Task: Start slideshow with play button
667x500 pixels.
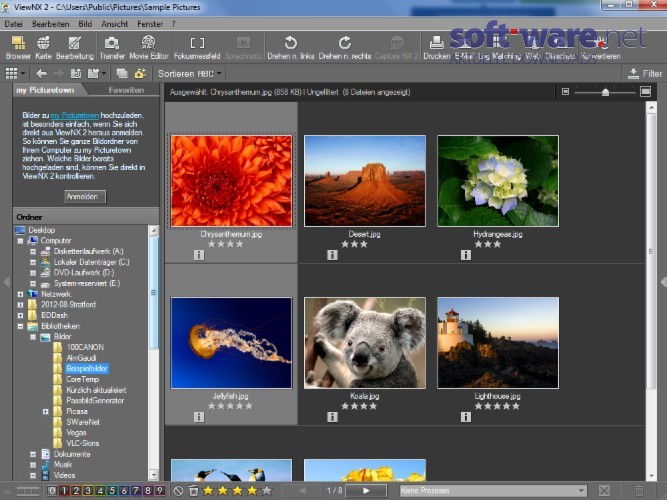Action: [x=366, y=491]
